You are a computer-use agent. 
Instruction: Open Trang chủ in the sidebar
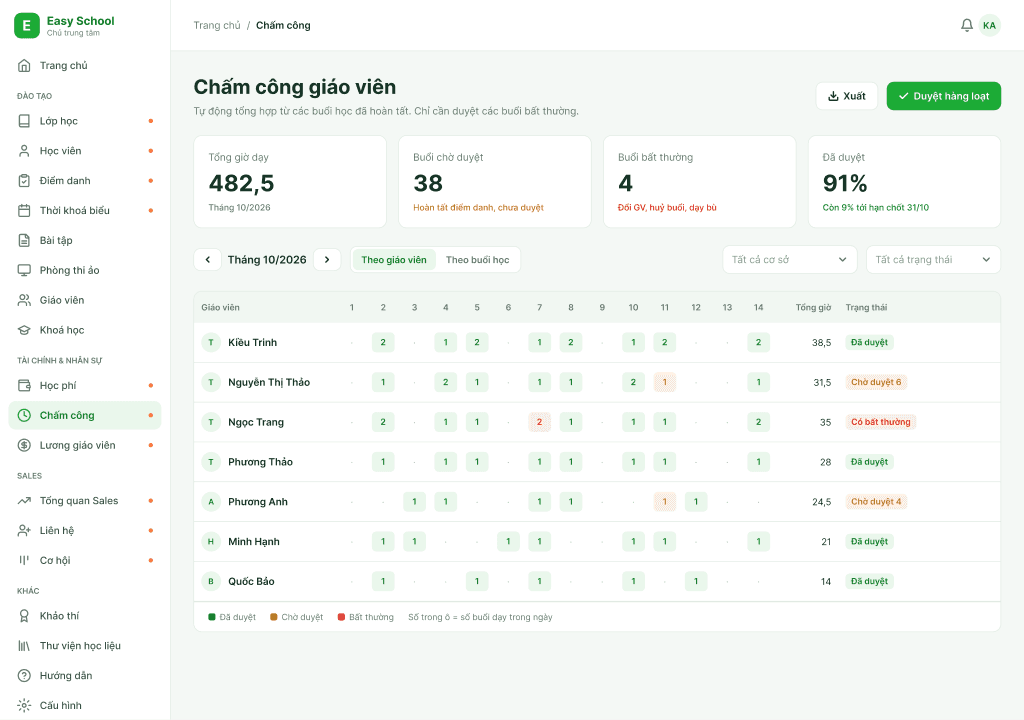pos(85,65)
